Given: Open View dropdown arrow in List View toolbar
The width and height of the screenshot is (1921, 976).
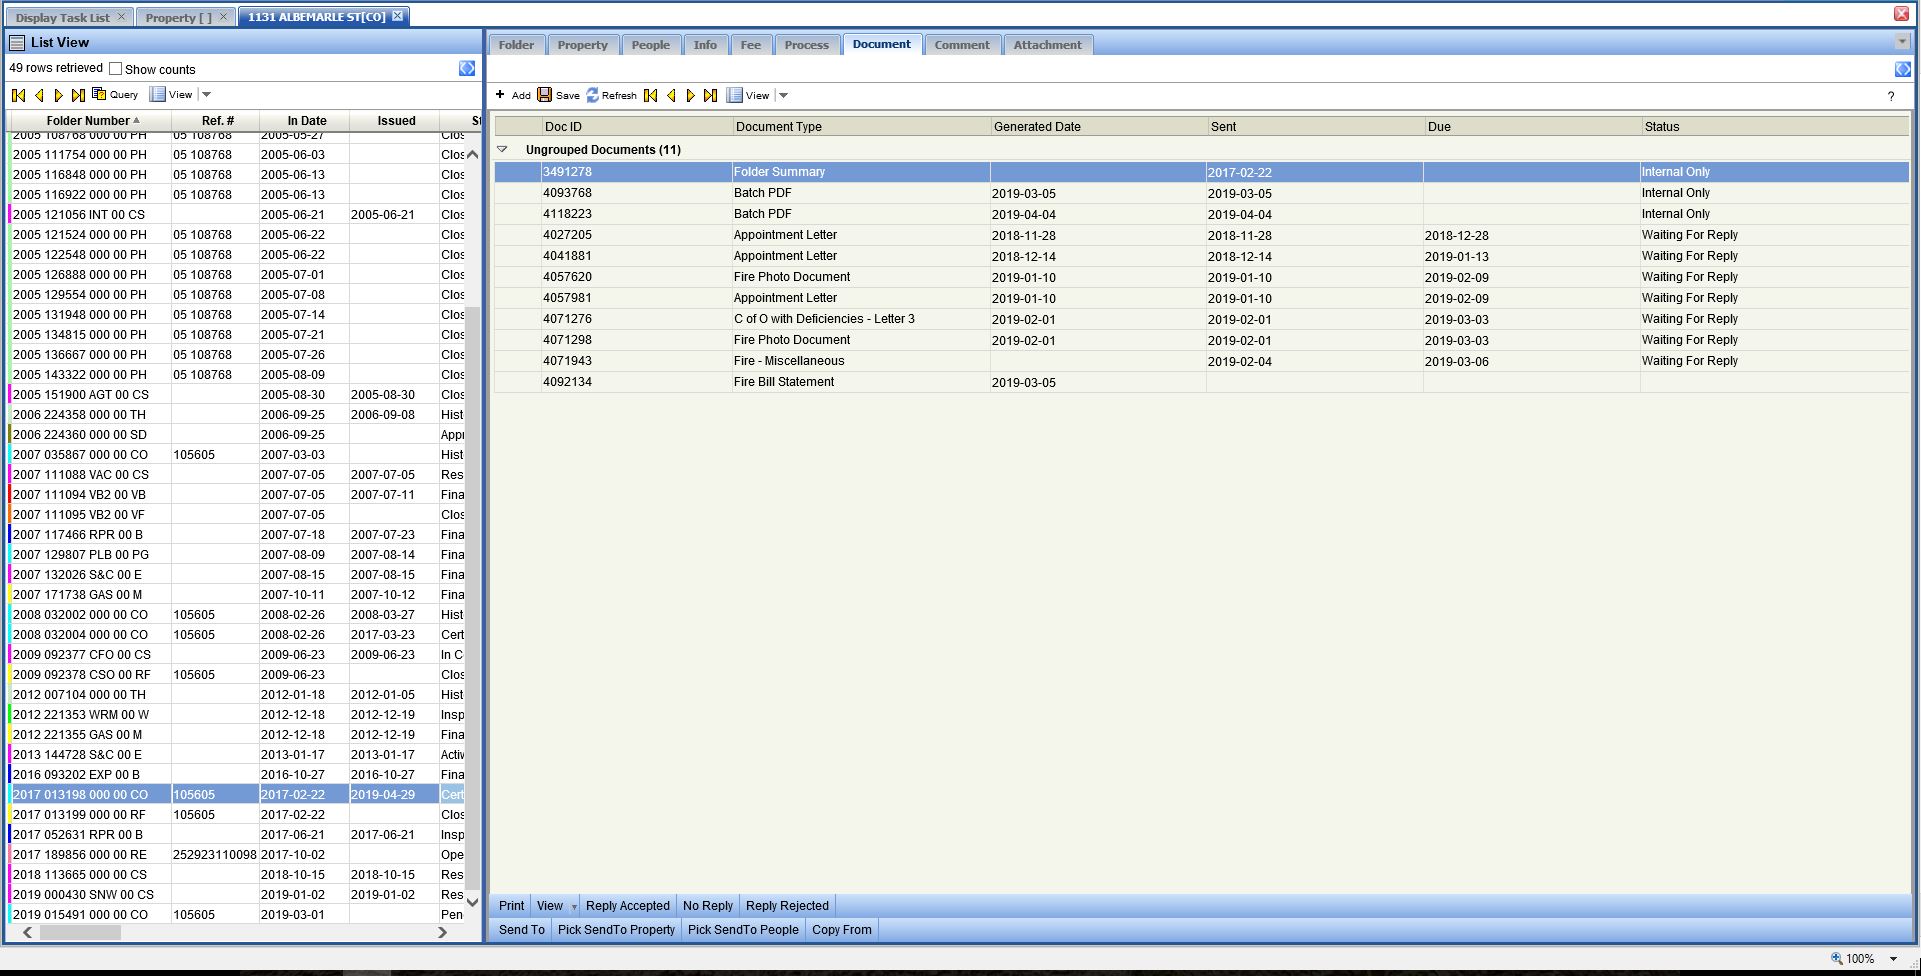Looking at the screenshot, I should coord(207,94).
